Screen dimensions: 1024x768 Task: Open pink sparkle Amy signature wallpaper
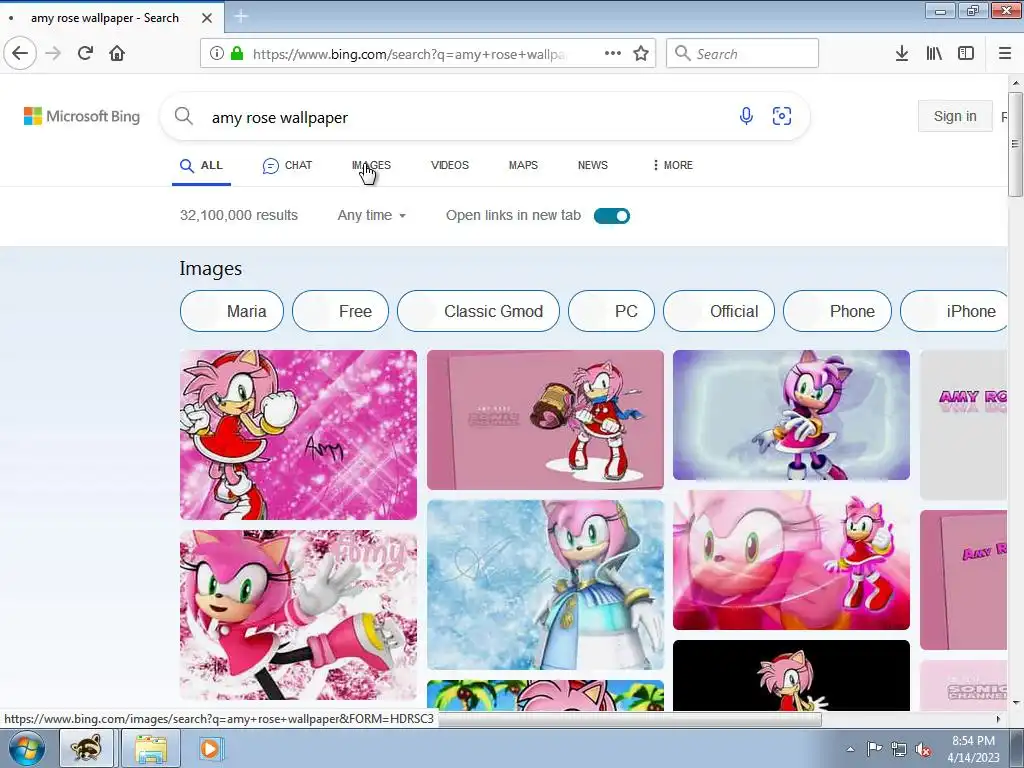(298, 435)
